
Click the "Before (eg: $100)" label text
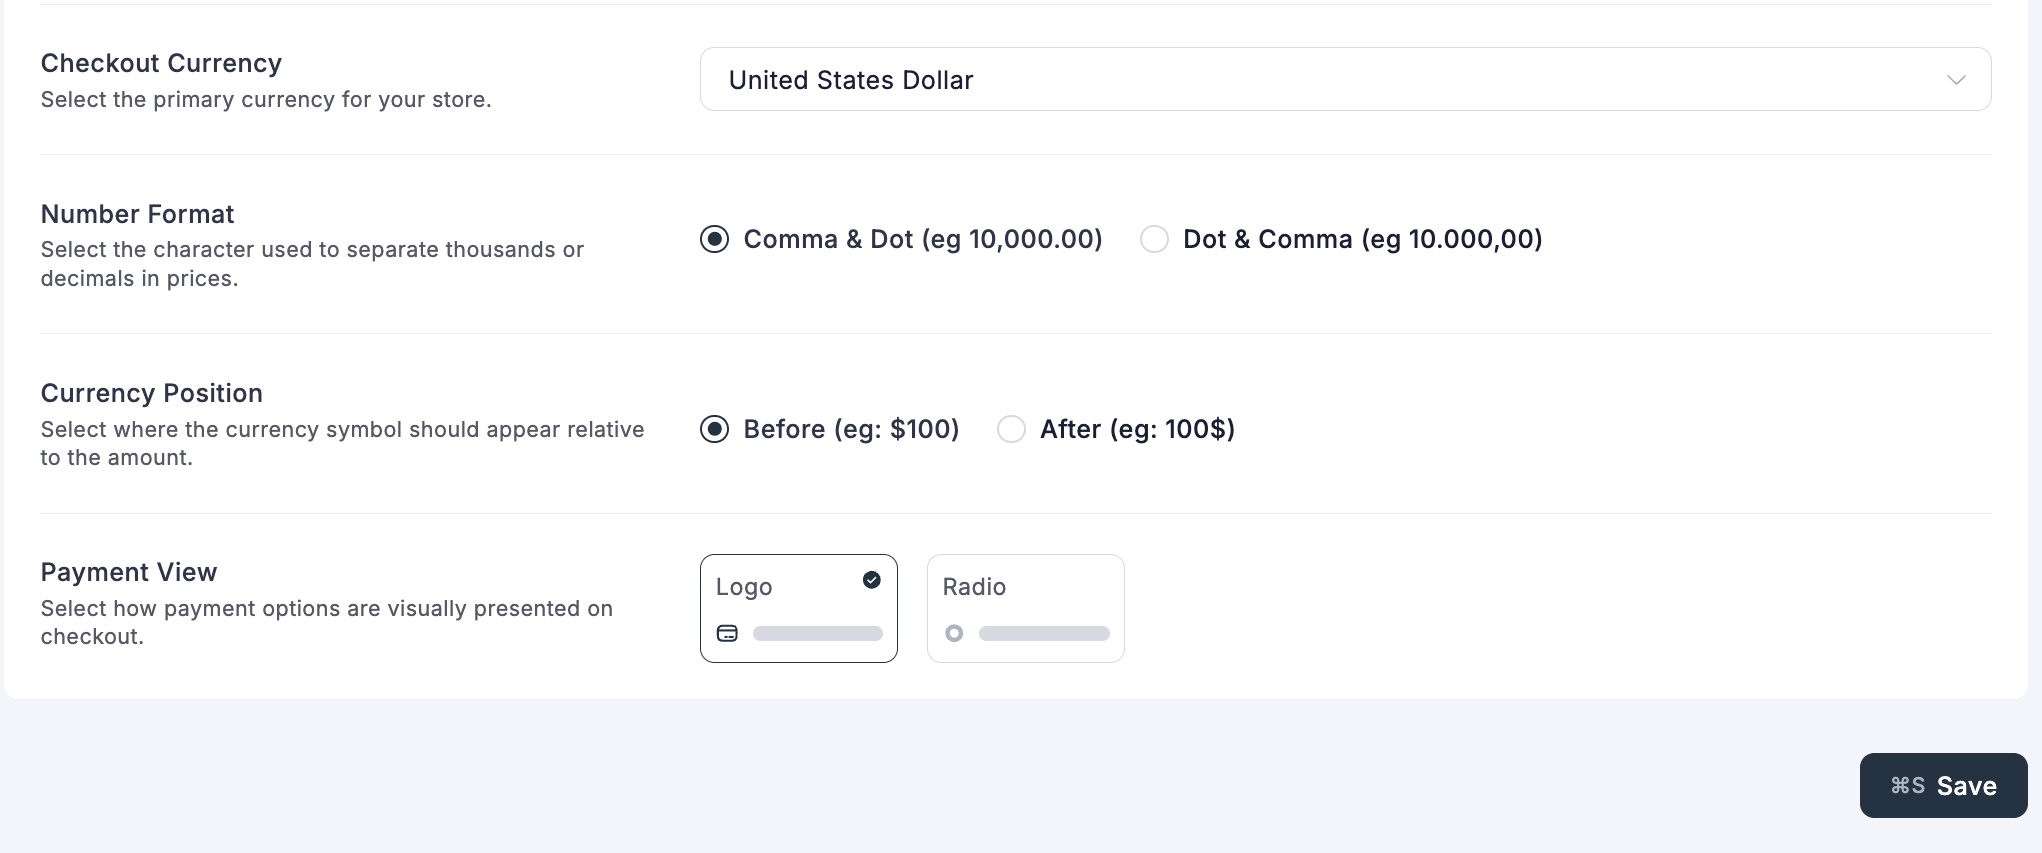pos(851,429)
